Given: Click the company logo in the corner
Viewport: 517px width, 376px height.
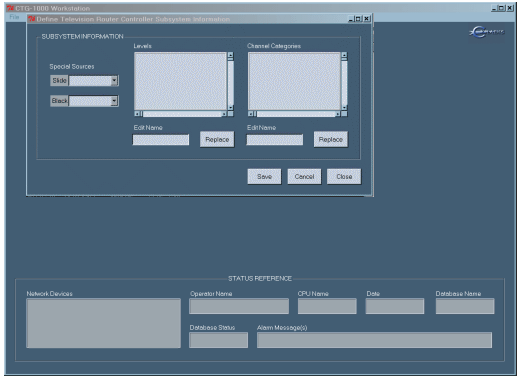Looking at the screenshot, I should (487, 32).
